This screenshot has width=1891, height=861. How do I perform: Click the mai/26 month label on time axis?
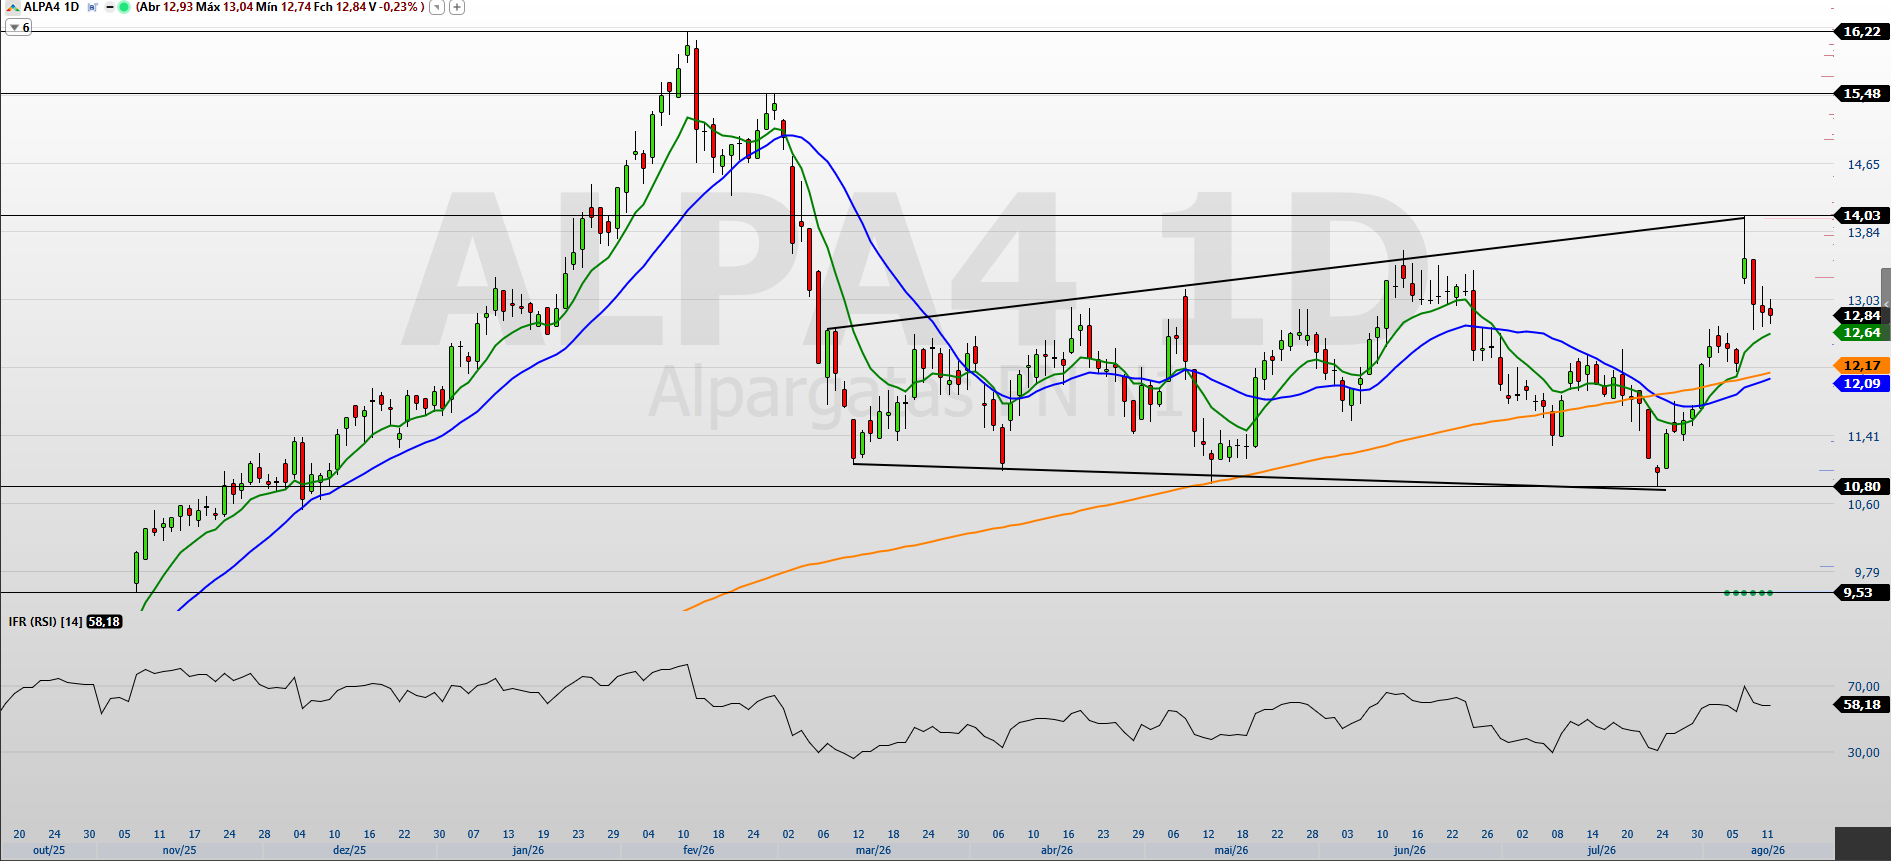(1231, 850)
